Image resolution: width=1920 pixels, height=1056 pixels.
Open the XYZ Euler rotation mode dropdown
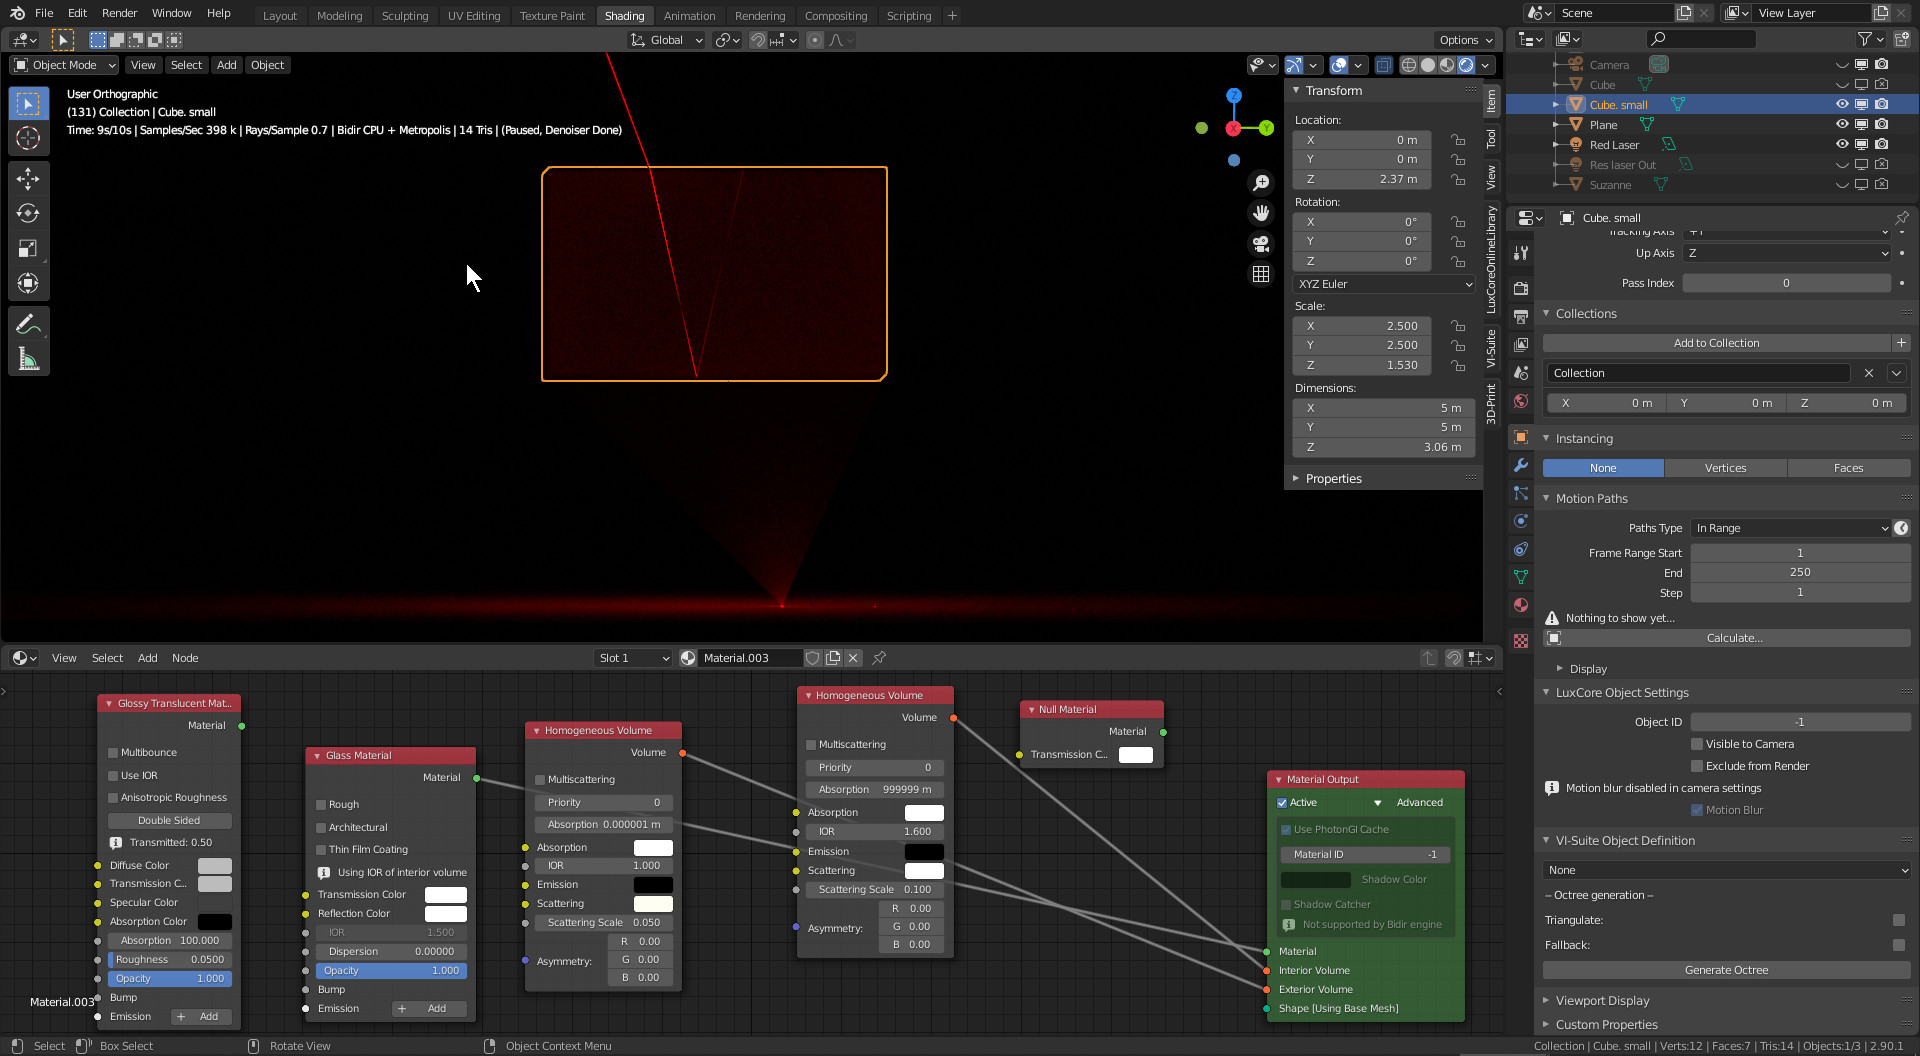pyautogui.click(x=1384, y=284)
